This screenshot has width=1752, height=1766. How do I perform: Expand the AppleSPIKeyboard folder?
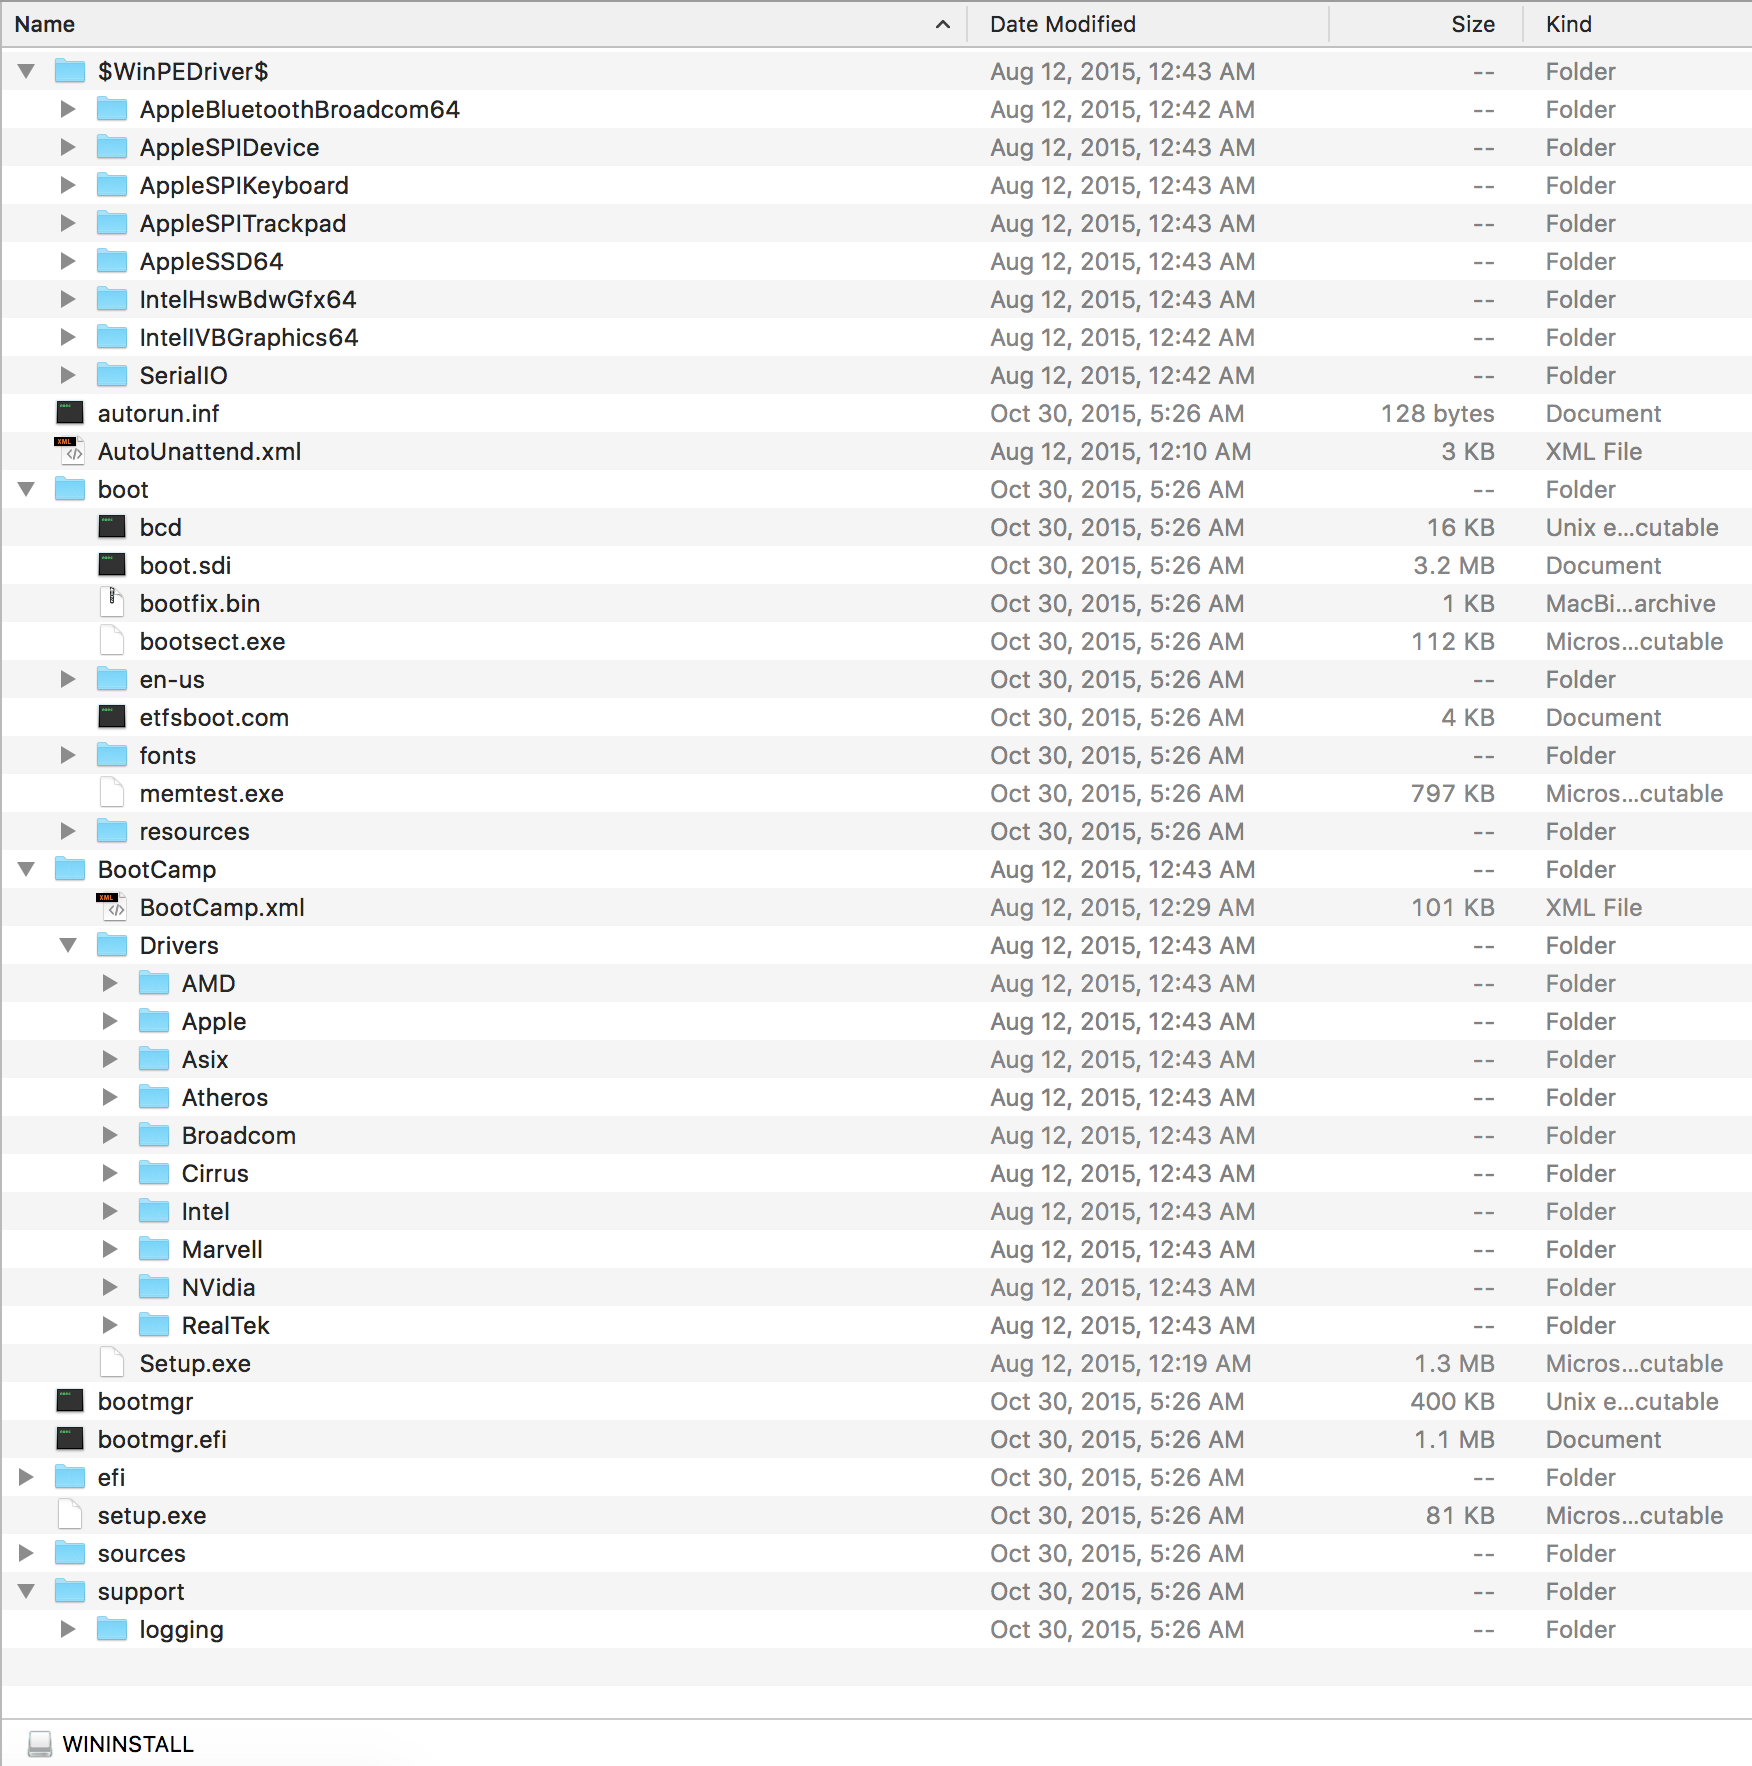pos(68,185)
